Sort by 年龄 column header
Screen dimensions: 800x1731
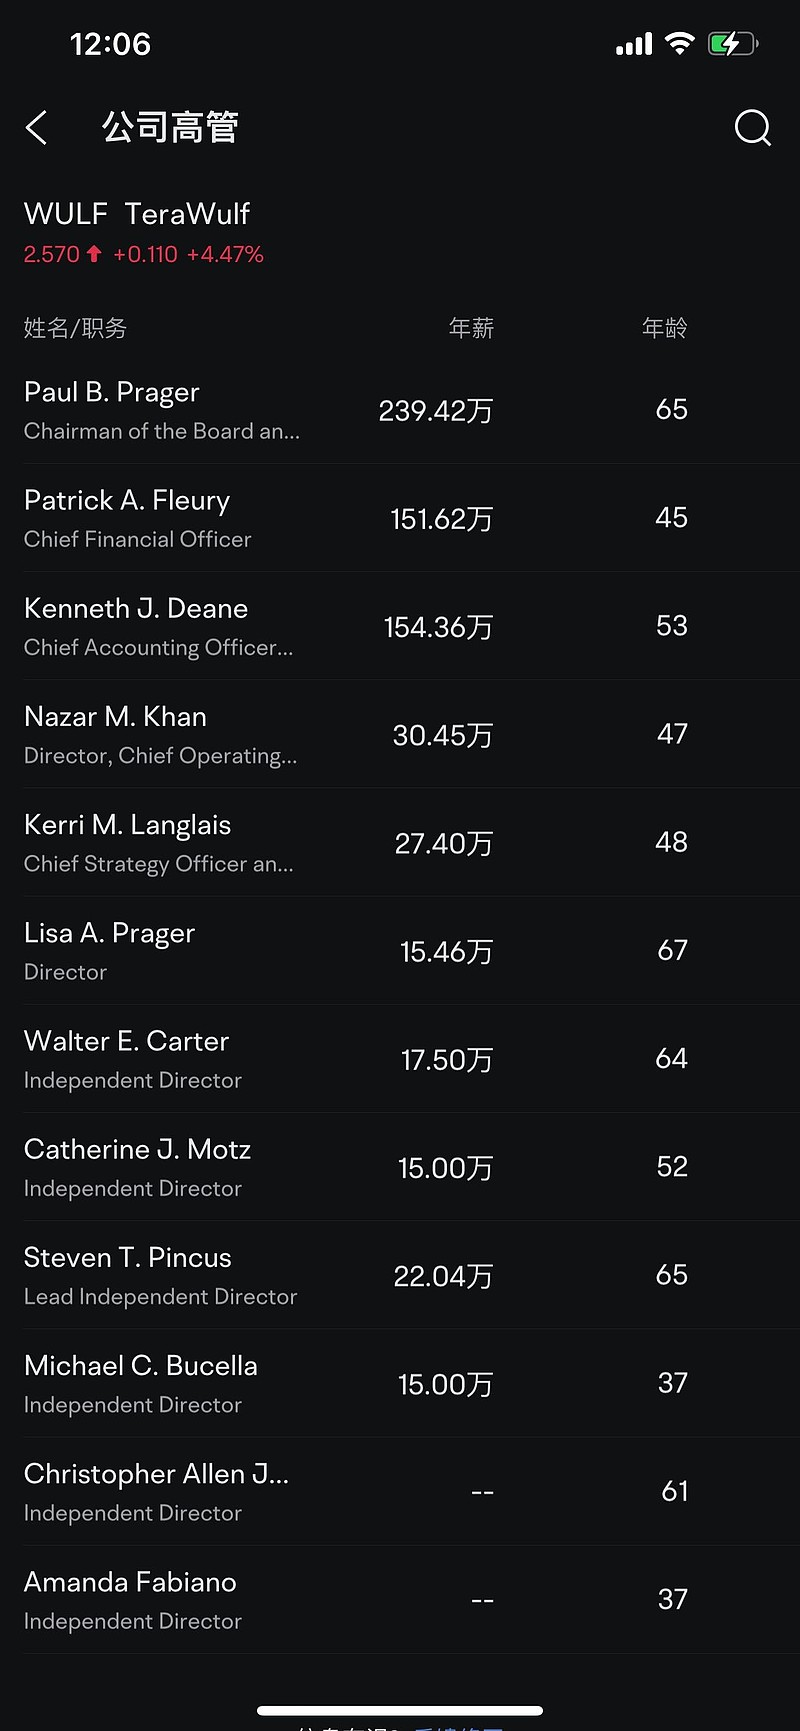(664, 328)
